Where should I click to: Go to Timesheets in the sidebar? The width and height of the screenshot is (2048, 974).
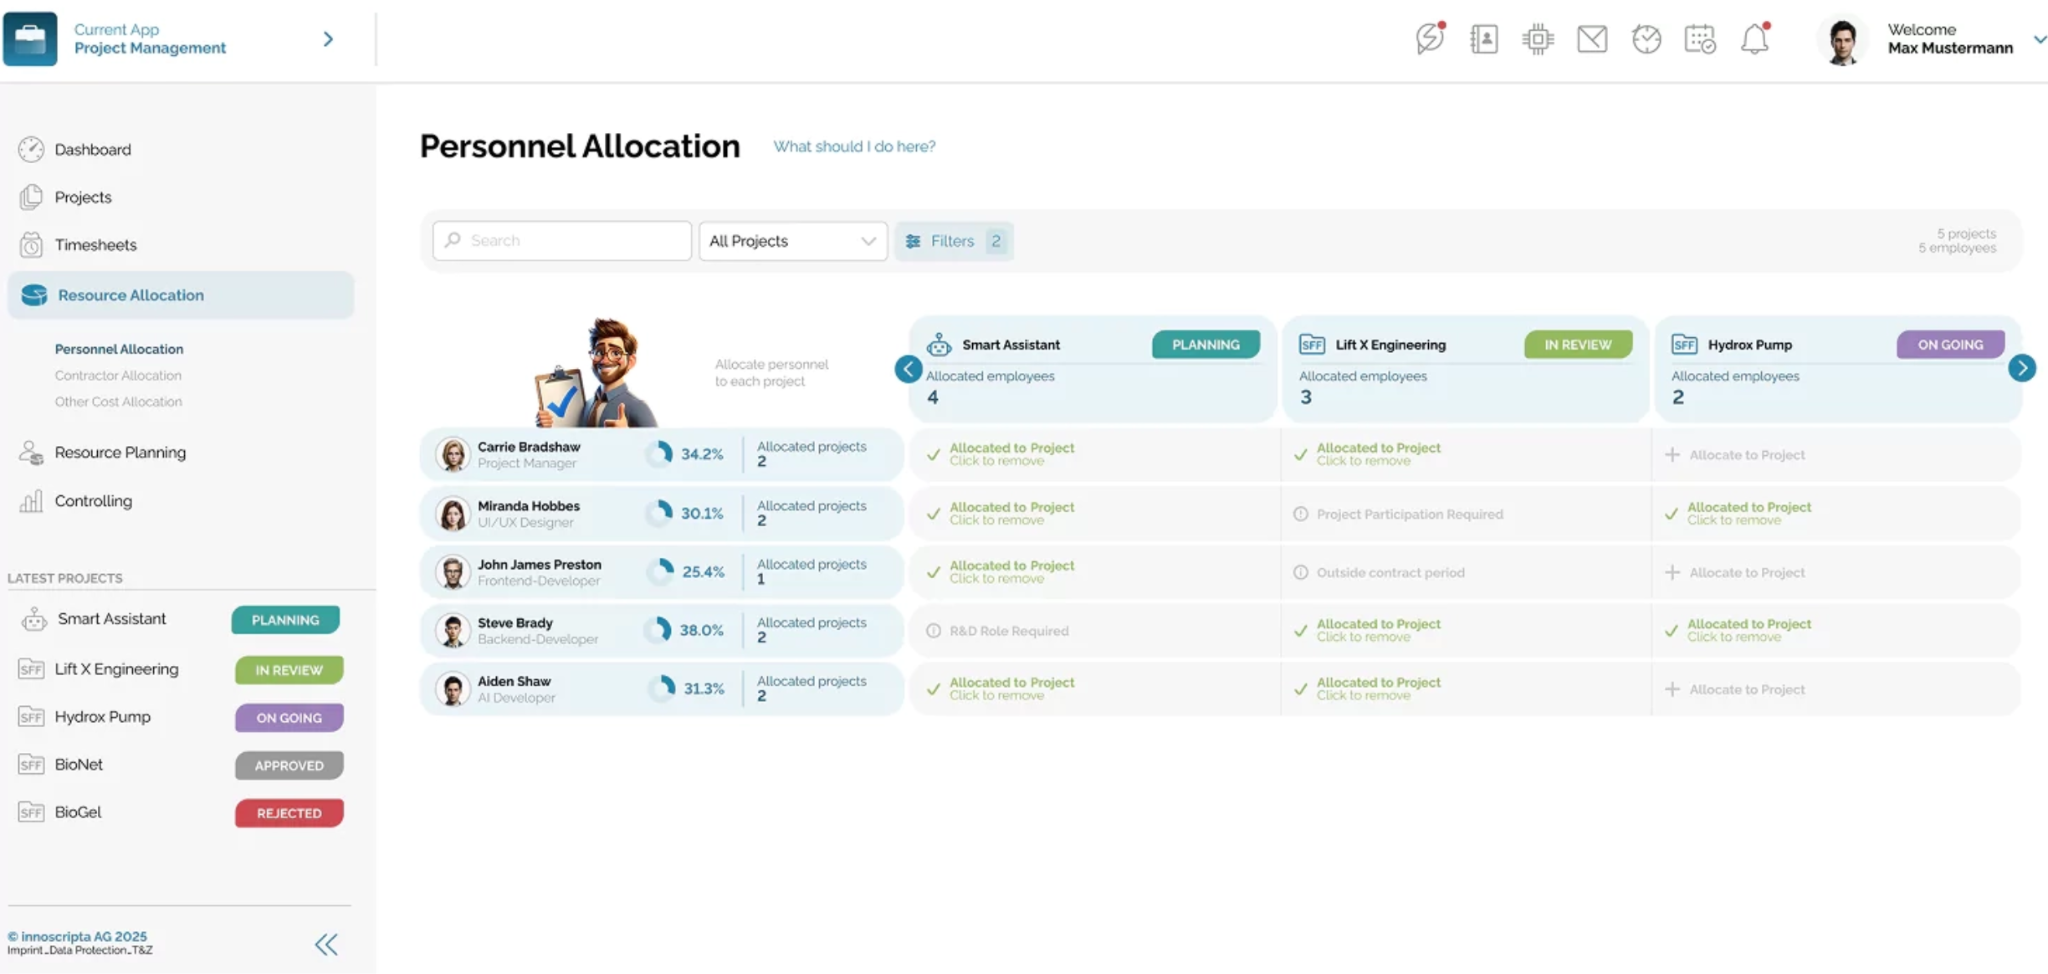pyautogui.click(x=95, y=245)
